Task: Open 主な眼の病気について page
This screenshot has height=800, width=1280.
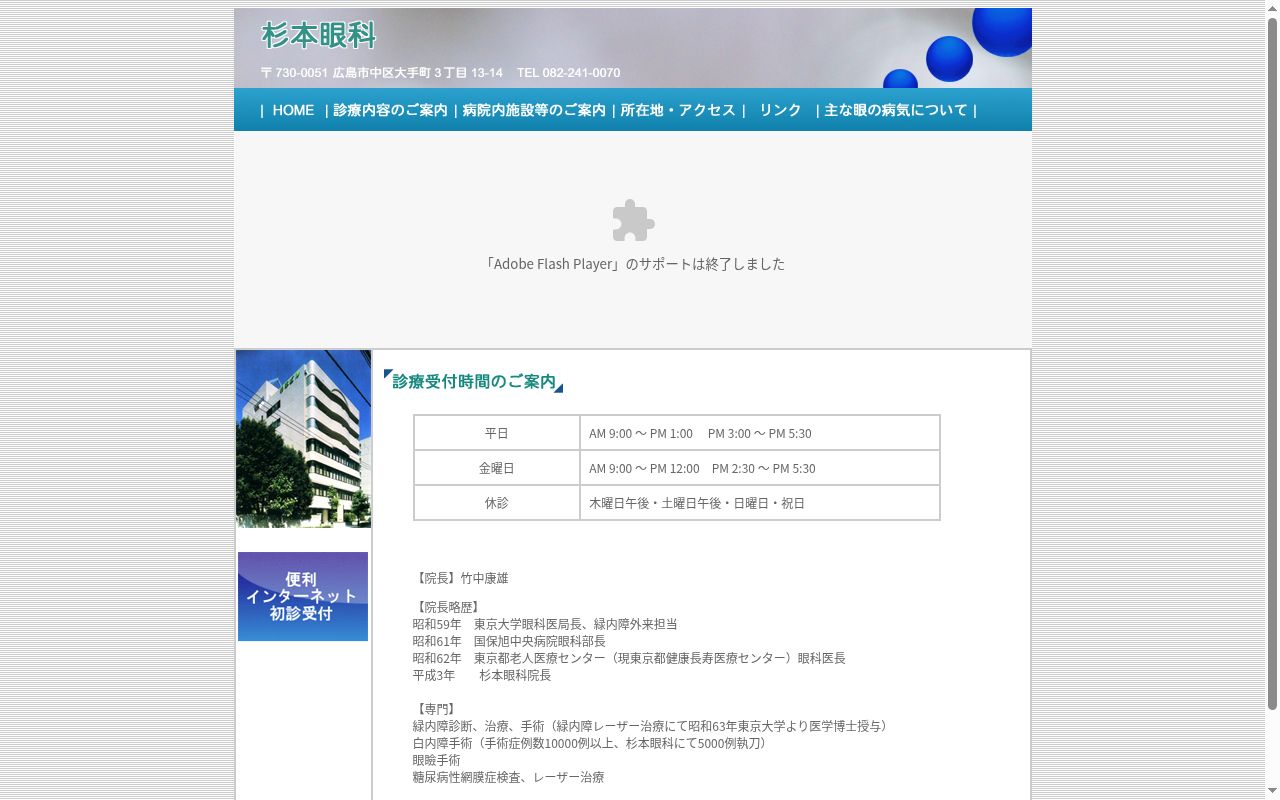Action: coord(896,110)
